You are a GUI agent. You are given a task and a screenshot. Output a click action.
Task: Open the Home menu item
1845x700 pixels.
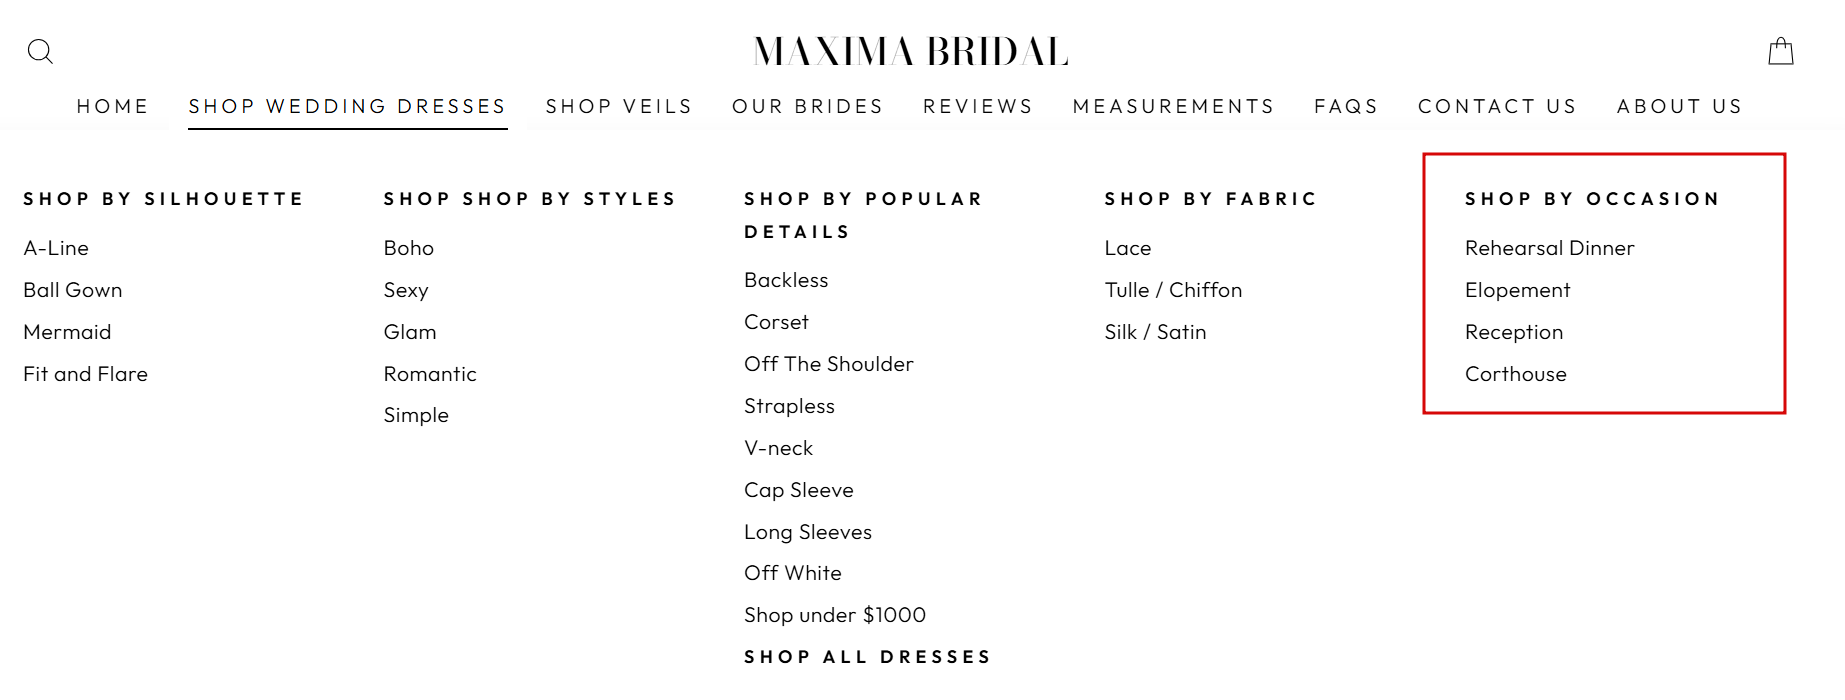pos(113,106)
